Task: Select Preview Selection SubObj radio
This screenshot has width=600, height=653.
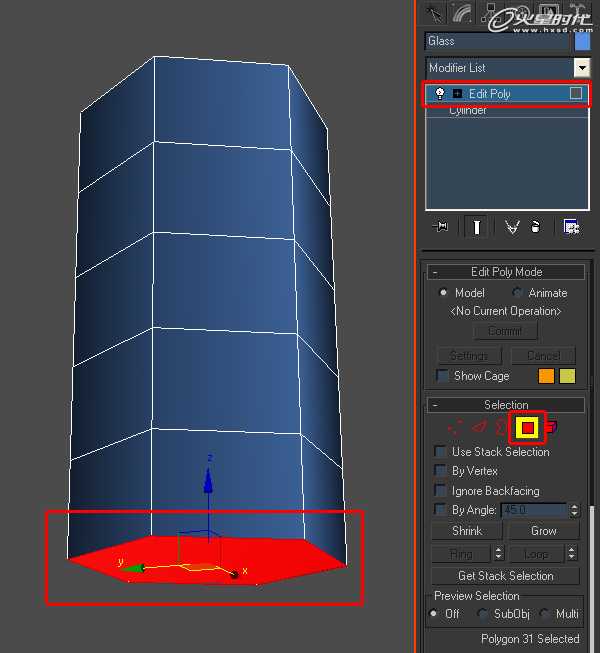Action: [x=483, y=614]
